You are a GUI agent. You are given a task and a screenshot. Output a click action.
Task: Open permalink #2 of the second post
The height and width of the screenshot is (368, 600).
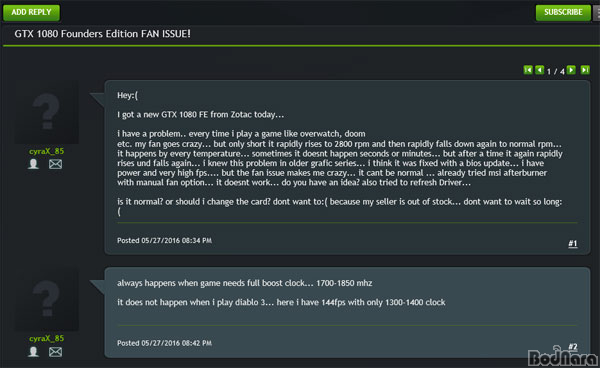coord(572,347)
